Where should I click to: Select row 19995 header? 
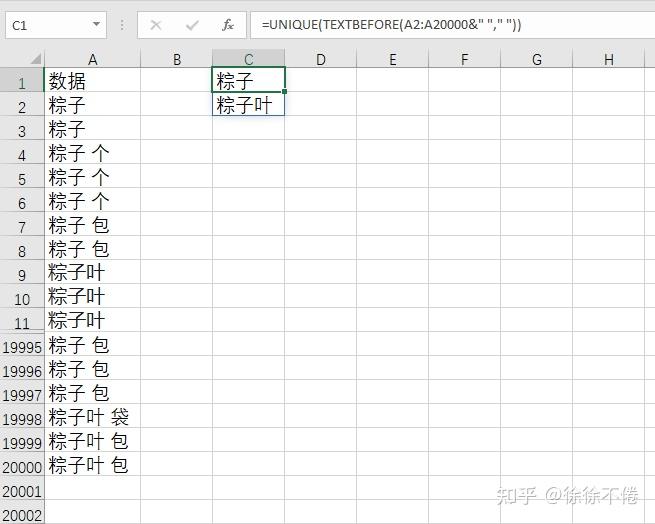(22, 346)
